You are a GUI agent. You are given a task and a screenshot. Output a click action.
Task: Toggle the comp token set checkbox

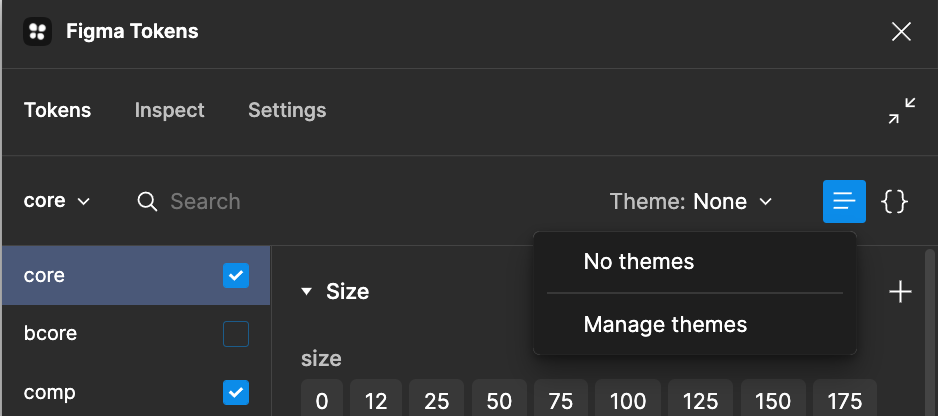(x=236, y=392)
